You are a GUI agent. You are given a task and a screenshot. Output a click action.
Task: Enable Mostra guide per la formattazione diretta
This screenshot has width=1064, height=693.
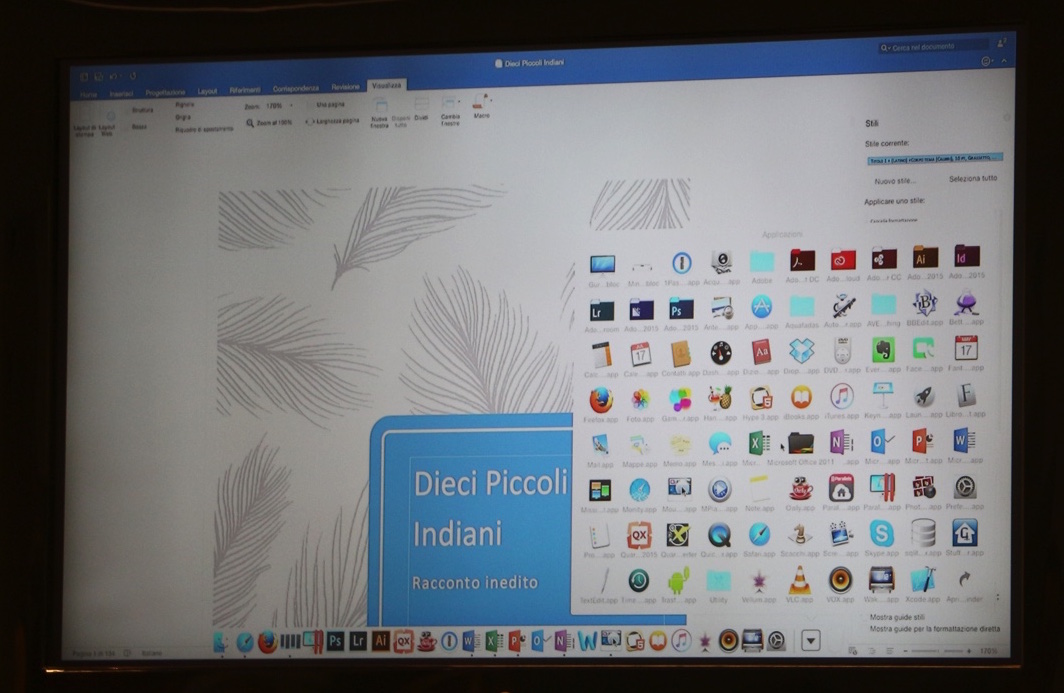point(933,629)
